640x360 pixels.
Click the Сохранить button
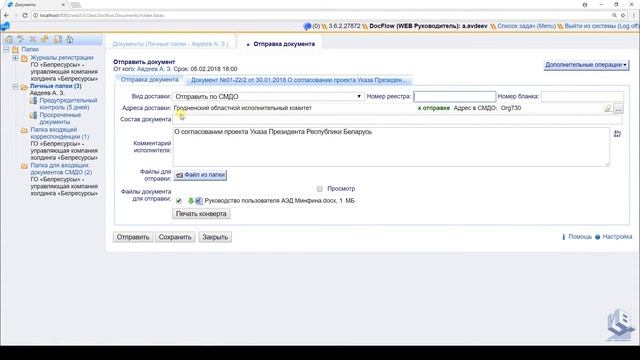click(175, 237)
